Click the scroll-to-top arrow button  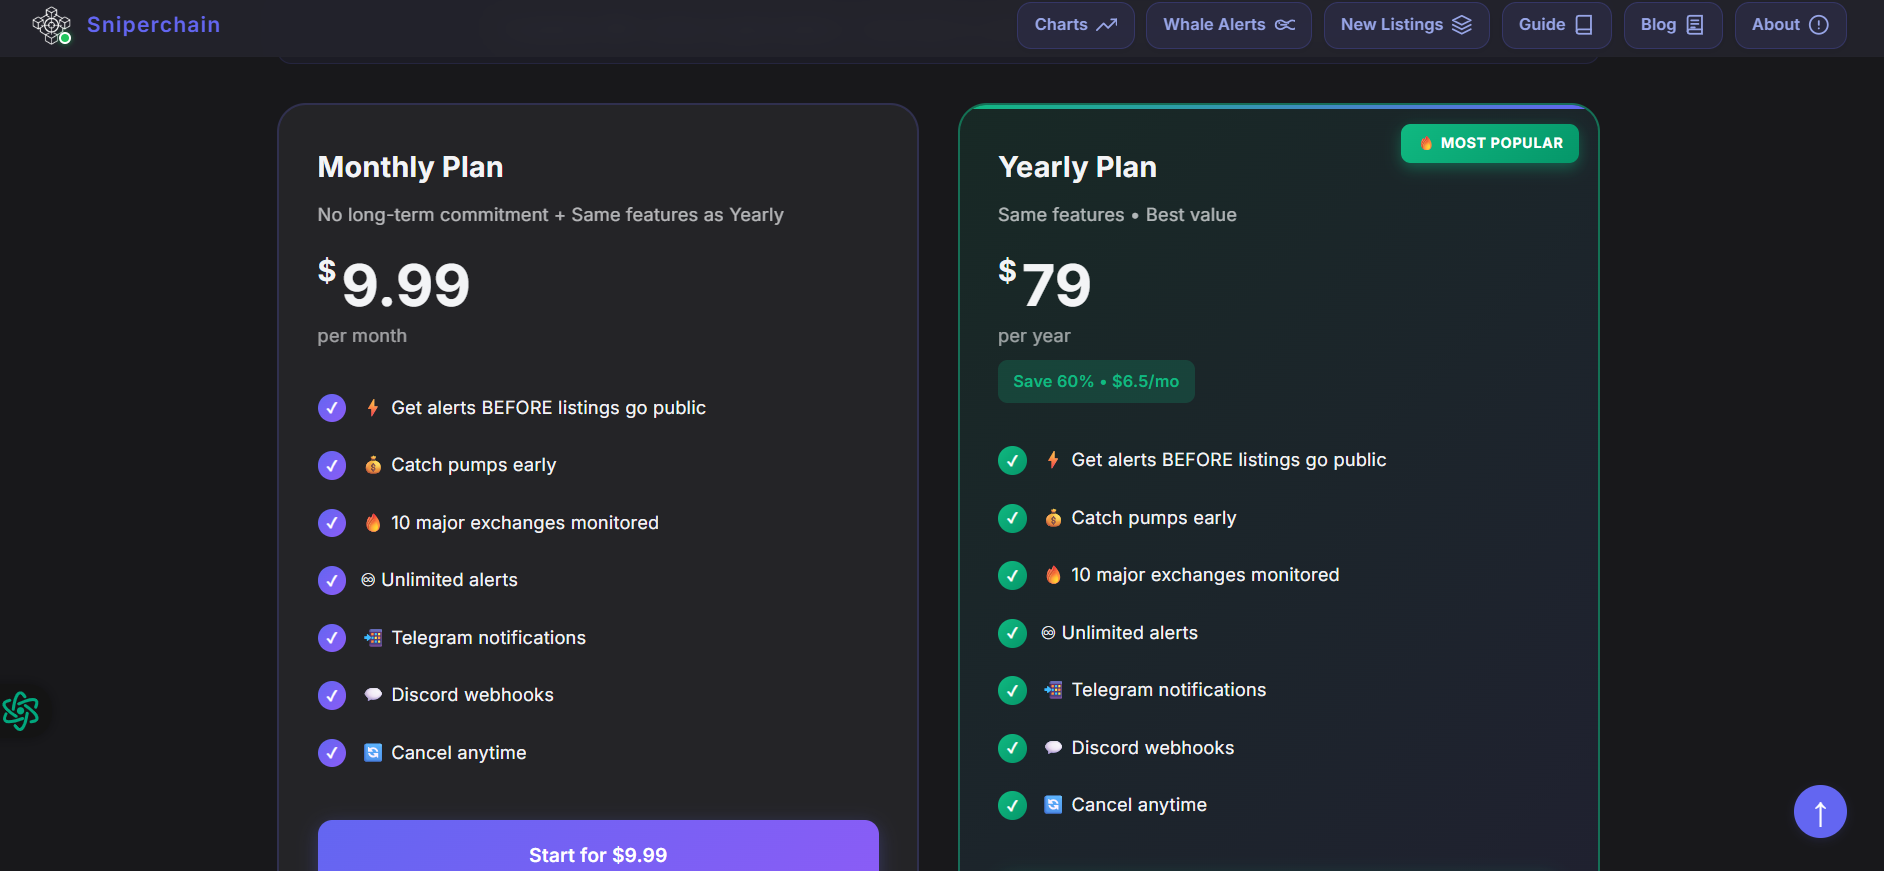click(x=1820, y=811)
